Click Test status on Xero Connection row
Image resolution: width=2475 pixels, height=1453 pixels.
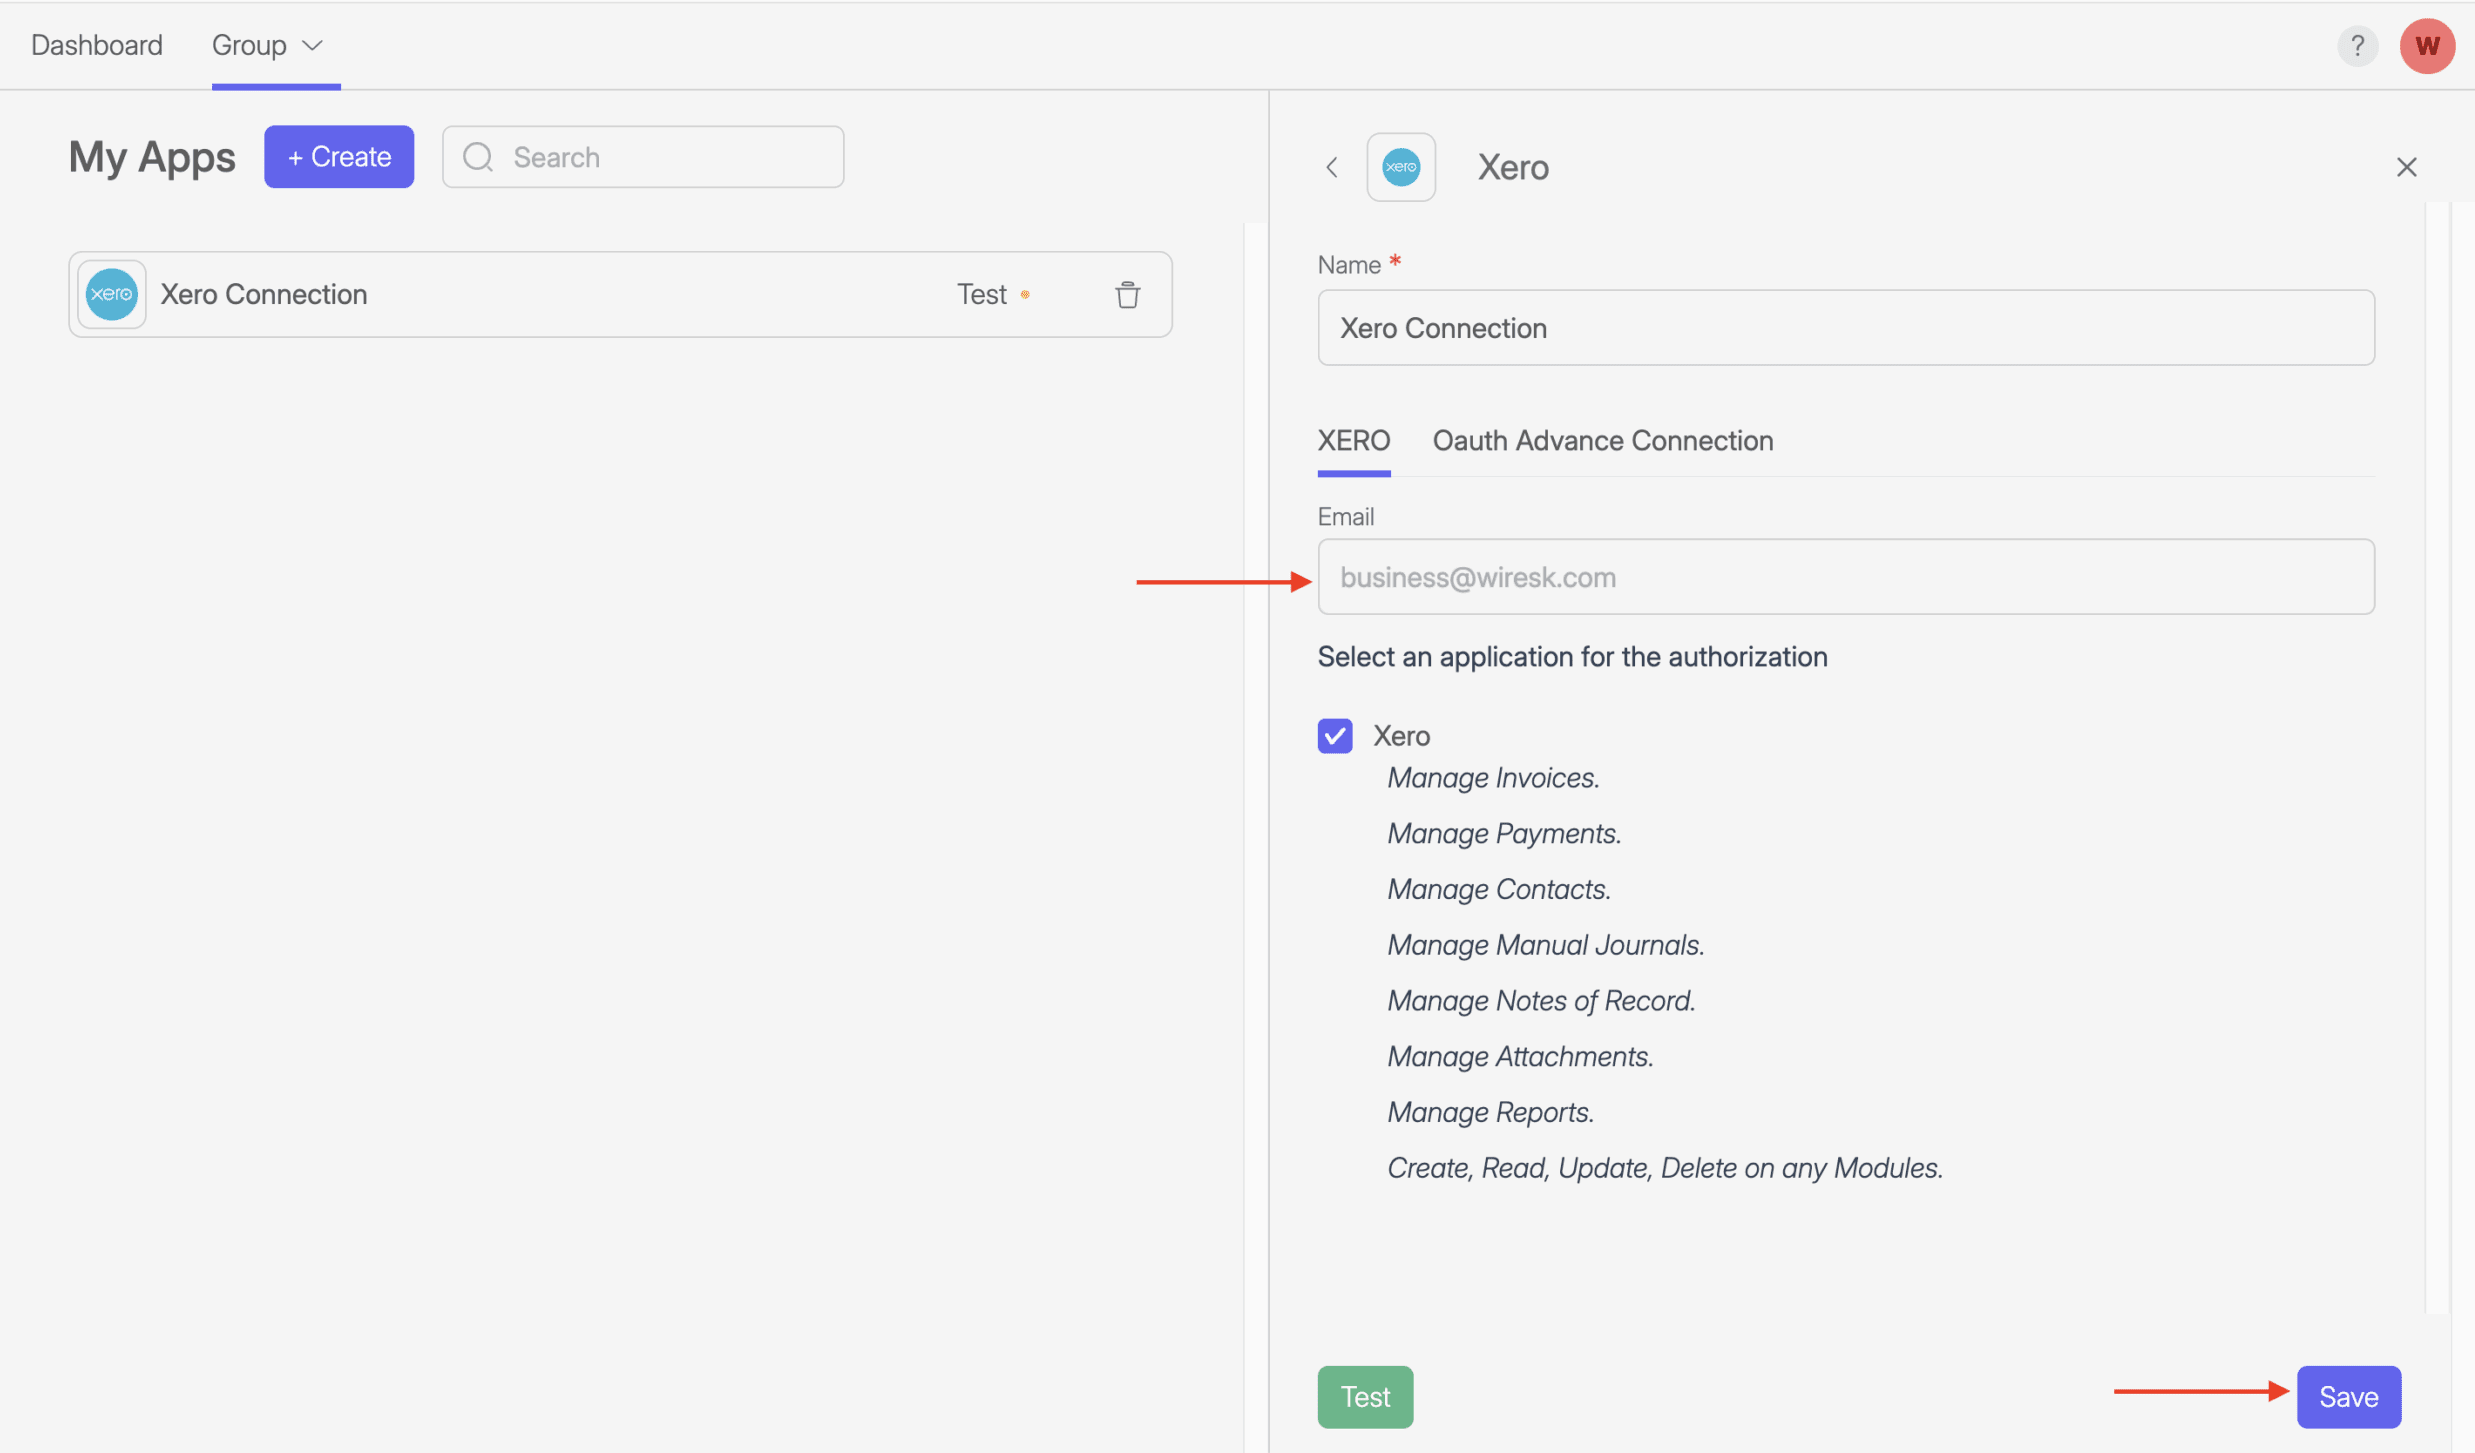coord(981,294)
